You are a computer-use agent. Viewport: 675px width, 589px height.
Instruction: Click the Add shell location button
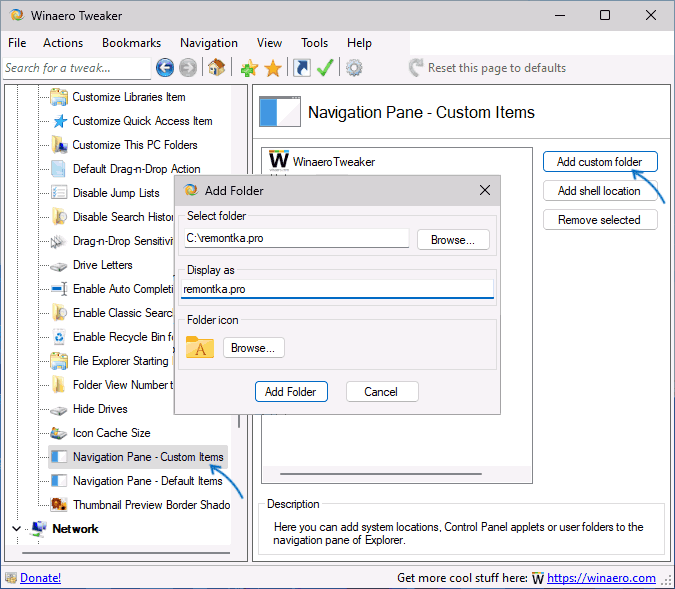coord(600,191)
